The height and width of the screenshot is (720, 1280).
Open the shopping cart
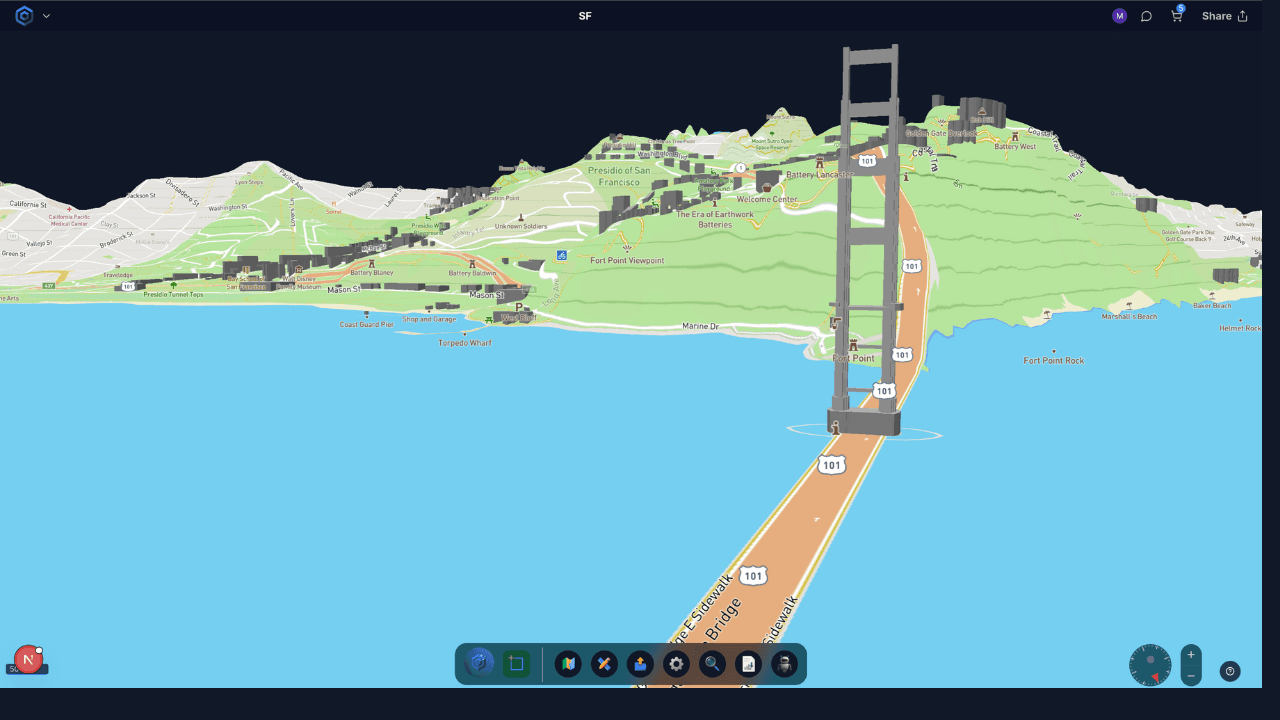tap(1177, 16)
